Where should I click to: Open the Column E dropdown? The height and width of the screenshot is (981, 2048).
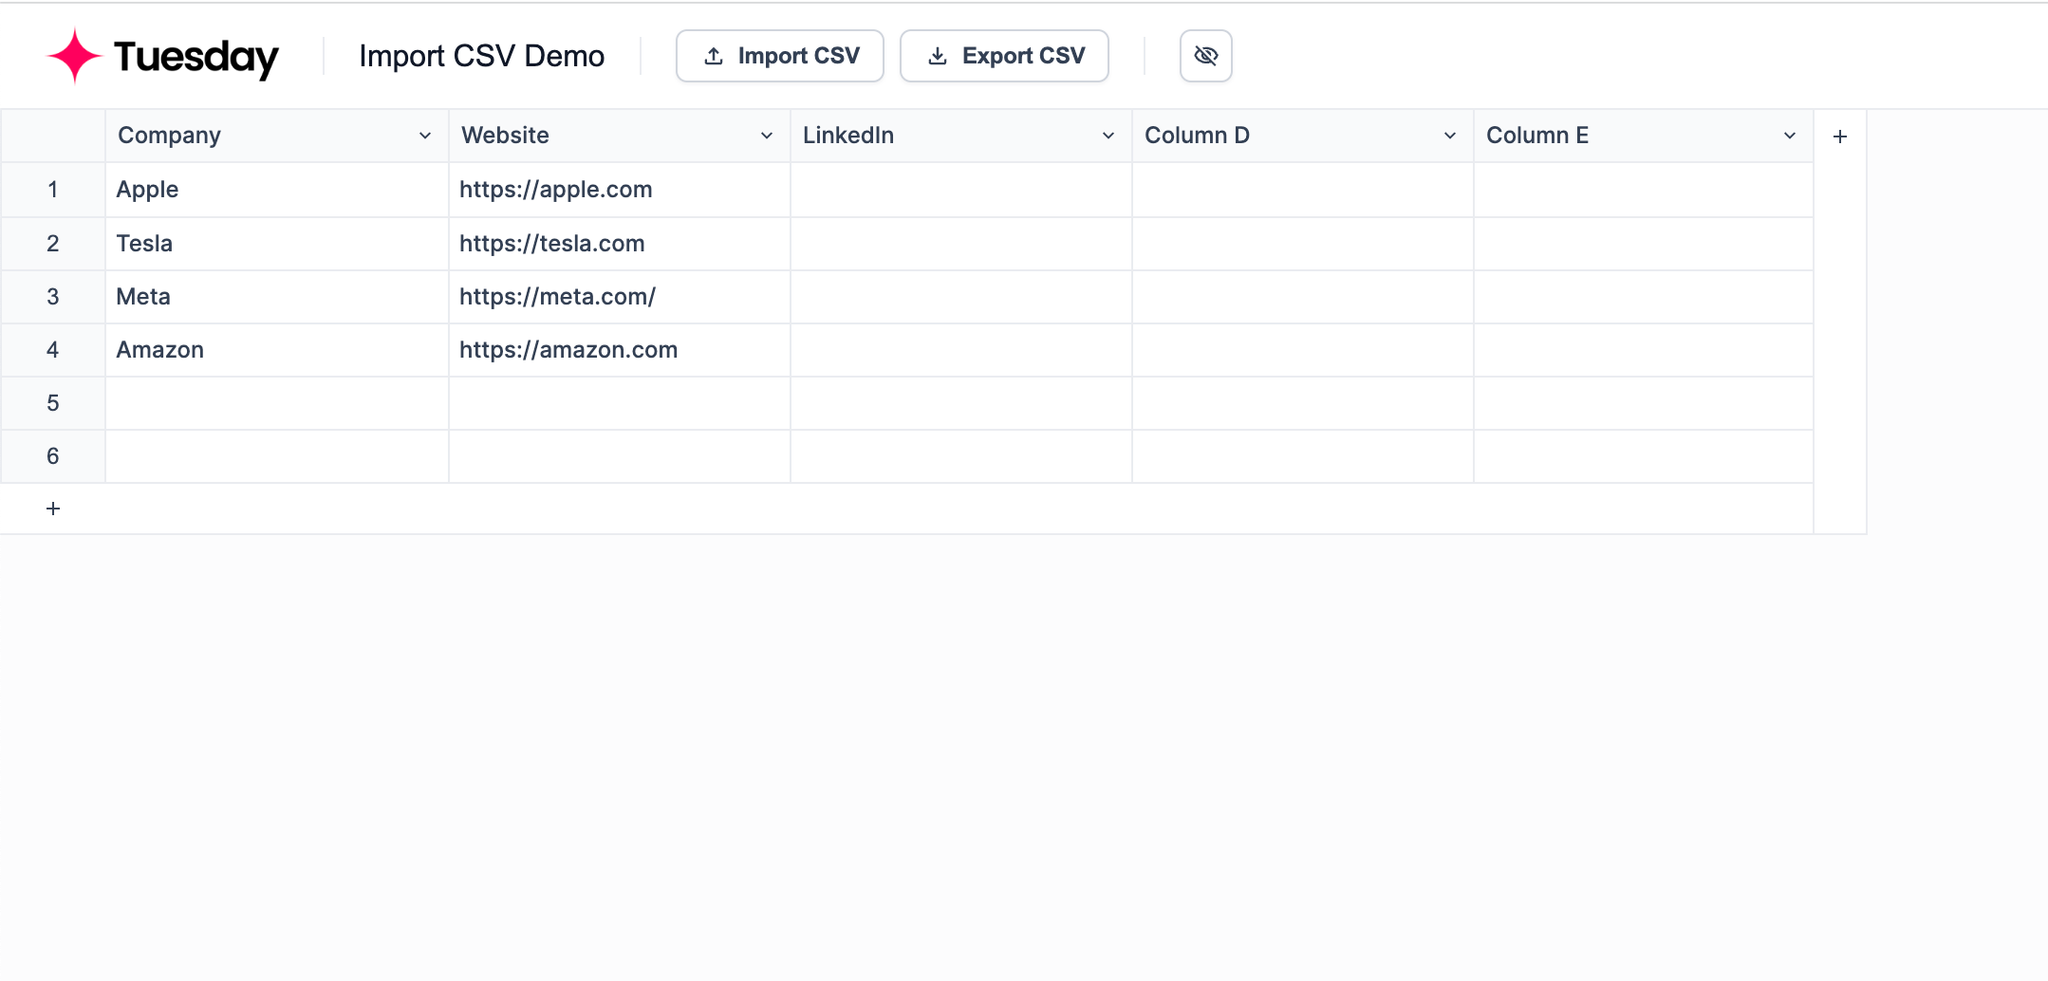[1790, 136]
